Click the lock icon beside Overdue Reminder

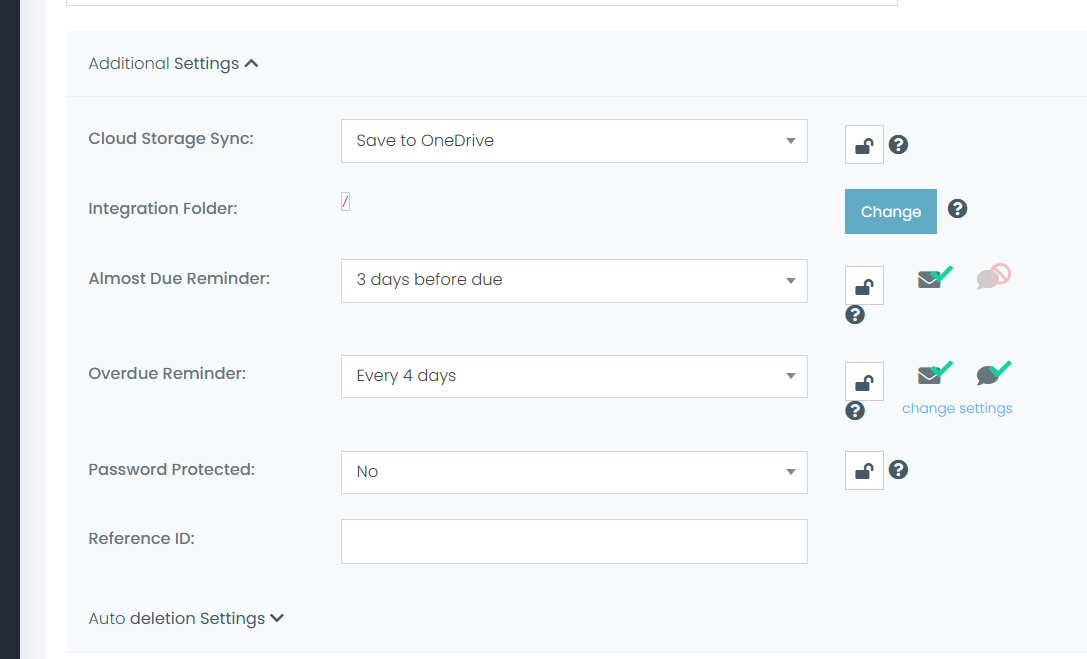point(864,382)
